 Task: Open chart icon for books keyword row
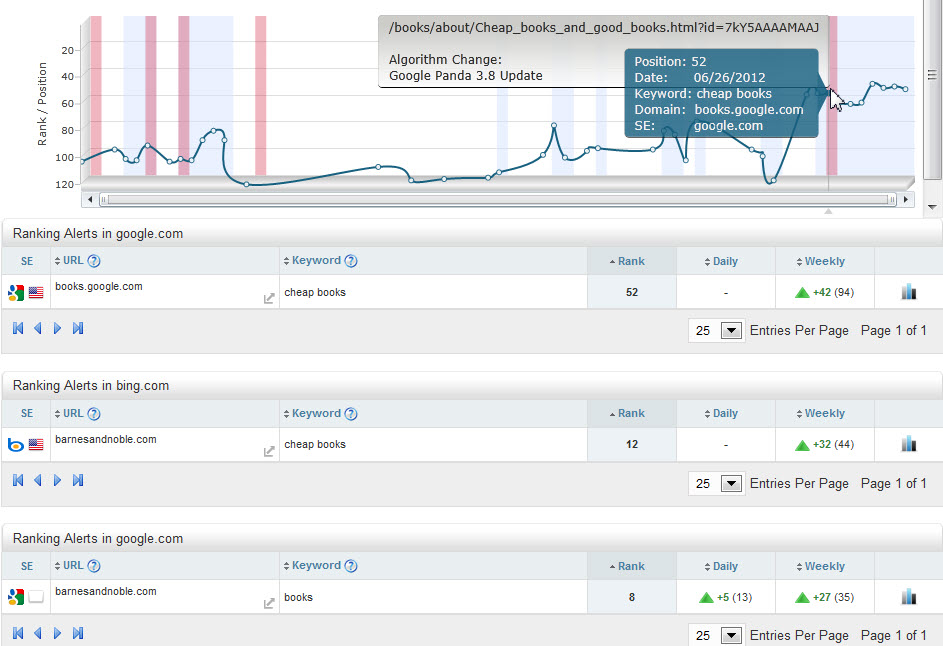point(908,596)
